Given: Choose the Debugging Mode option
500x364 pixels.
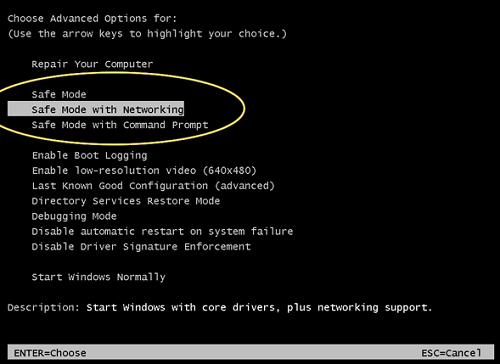Looking at the screenshot, I should [74, 216].
